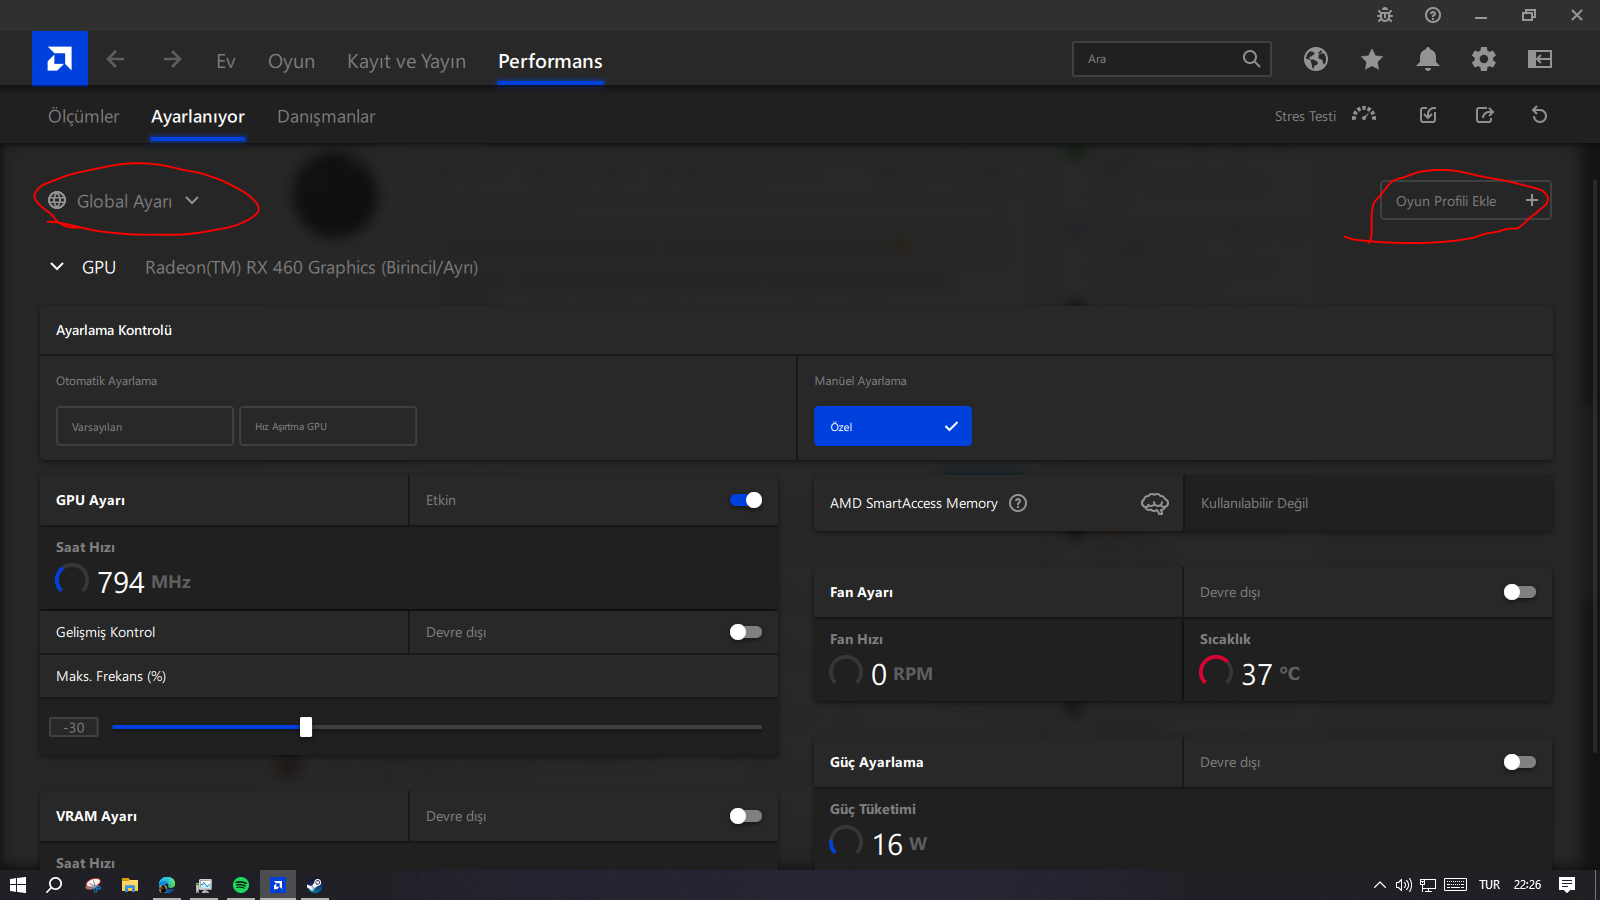Click the 0 RPM fan speed reading
Image resolution: width=1600 pixels, height=900 pixels.
pos(901,674)
